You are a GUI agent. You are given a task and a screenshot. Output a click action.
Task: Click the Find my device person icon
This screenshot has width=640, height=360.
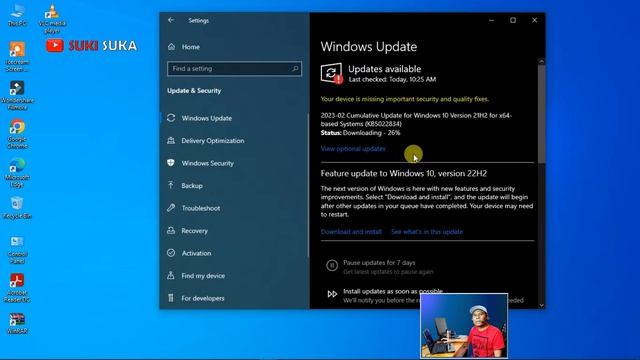pos(171,276)
